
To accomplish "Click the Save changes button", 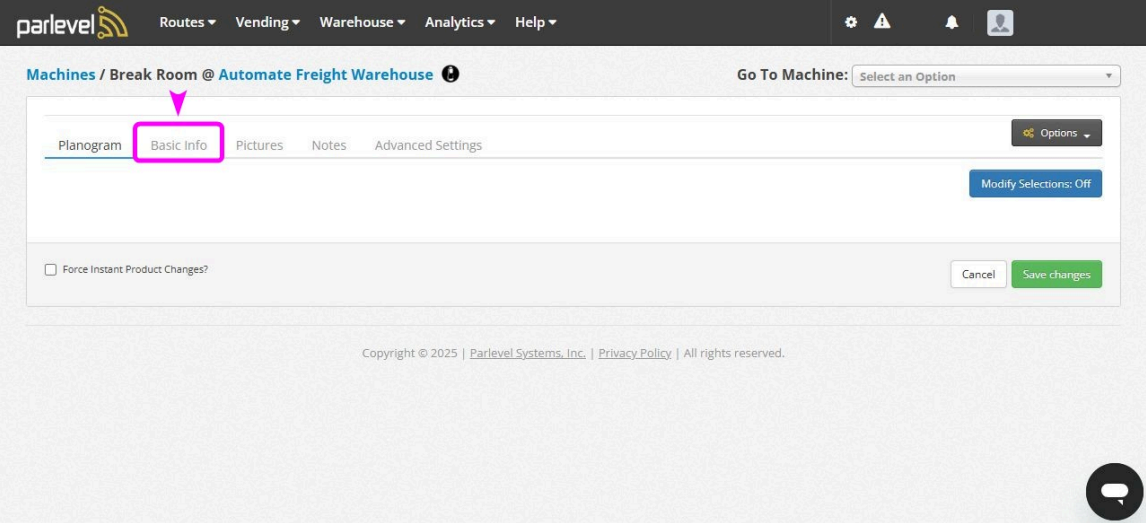I will point(1056,274).
